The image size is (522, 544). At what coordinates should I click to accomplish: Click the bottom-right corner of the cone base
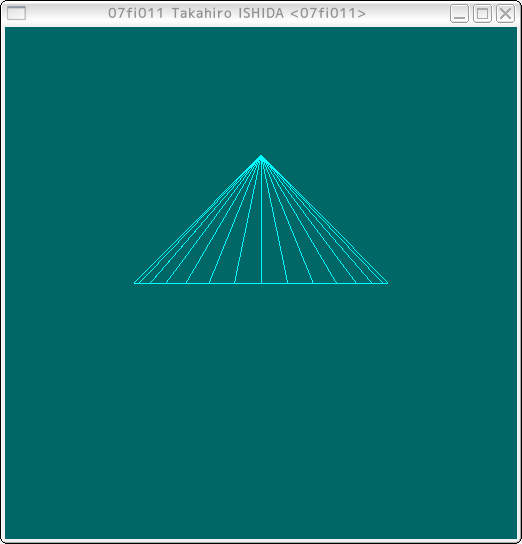[x=387, y=283]
